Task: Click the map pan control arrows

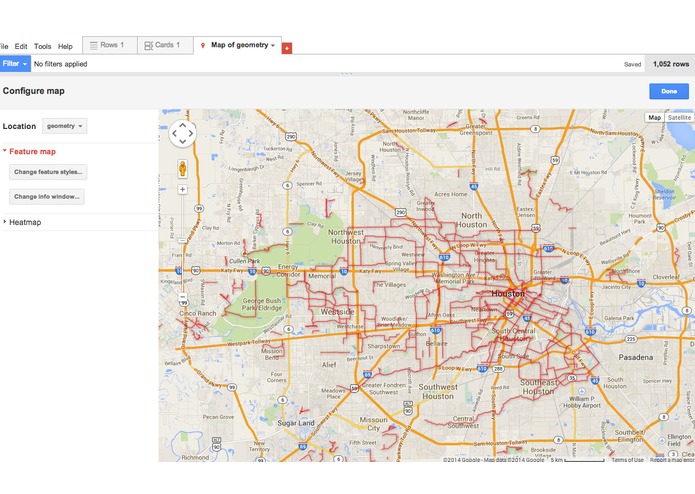Action: [182, 133]
